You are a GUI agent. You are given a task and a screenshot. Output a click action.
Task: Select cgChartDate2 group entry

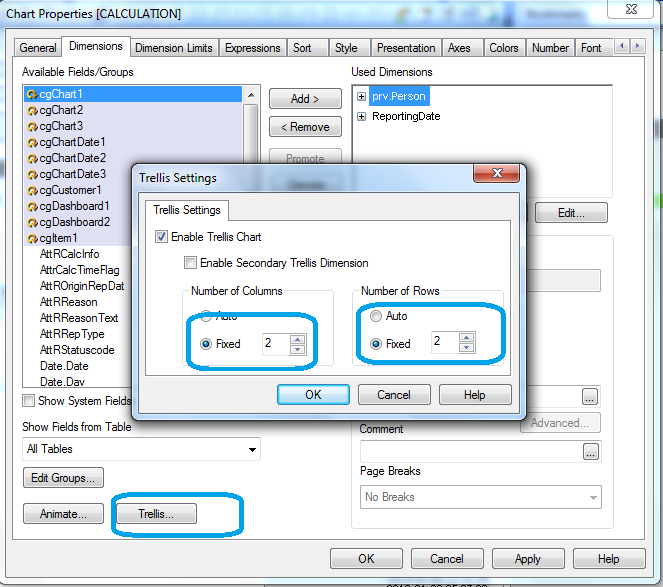point(133,158)
